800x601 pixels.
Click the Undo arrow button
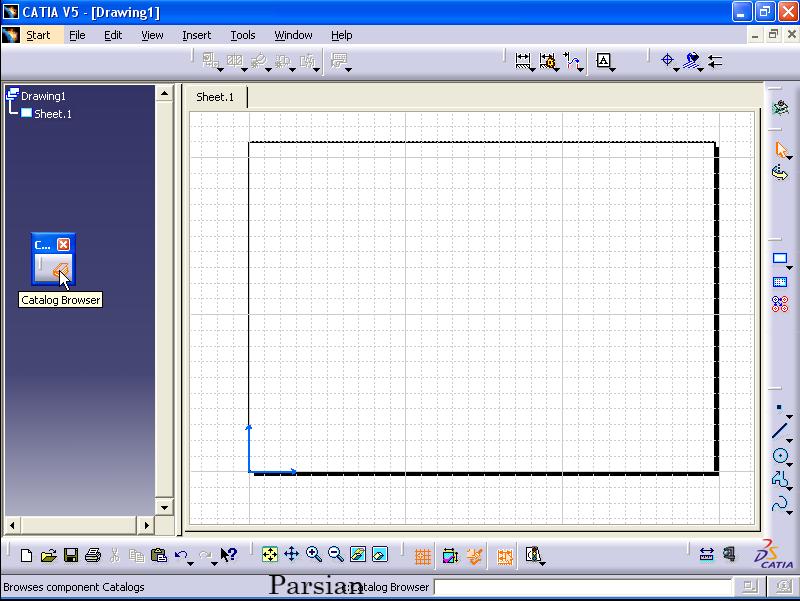click(180, 555)
